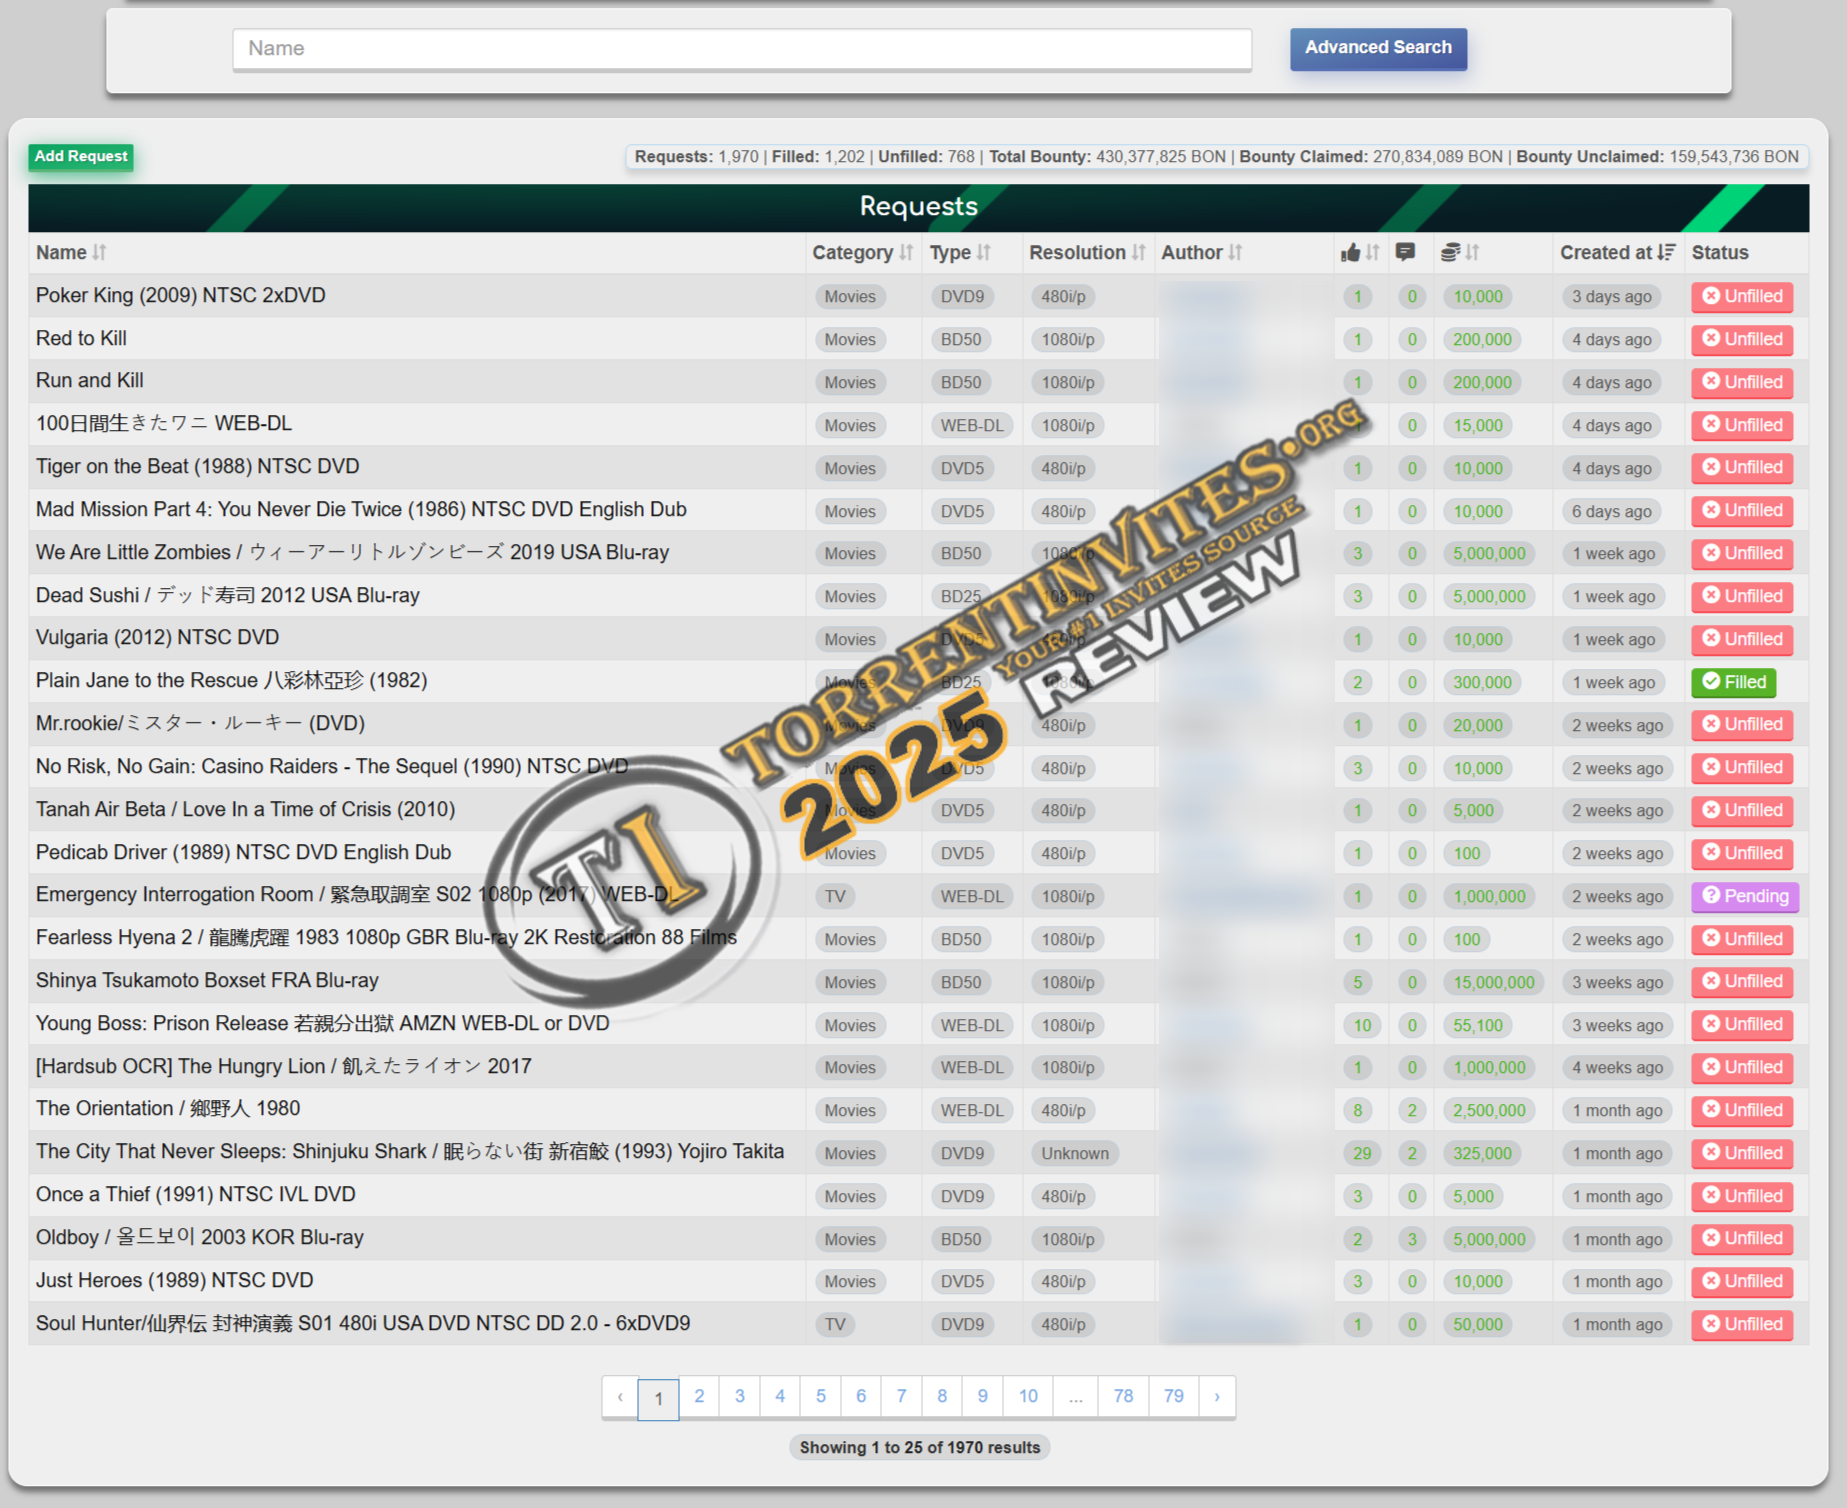
Task: Open the Red to Kill request
Action: 81,339
